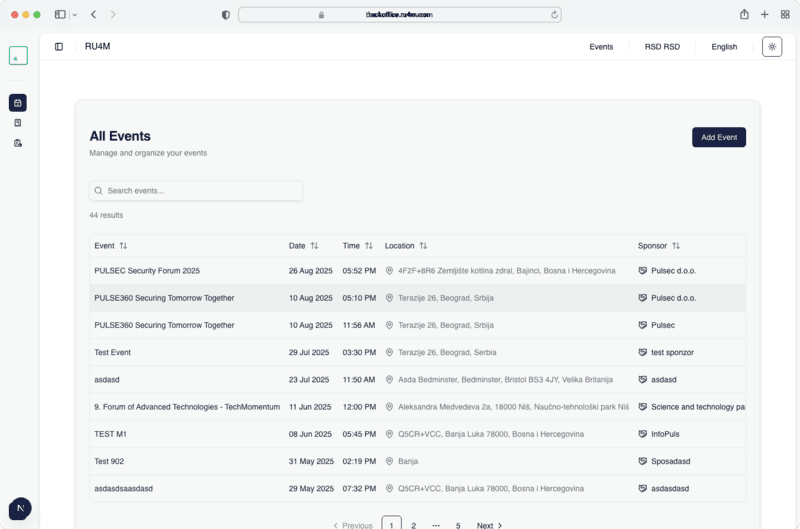Click the Search events input field
800x529 pixels.
tap(196, 190)
